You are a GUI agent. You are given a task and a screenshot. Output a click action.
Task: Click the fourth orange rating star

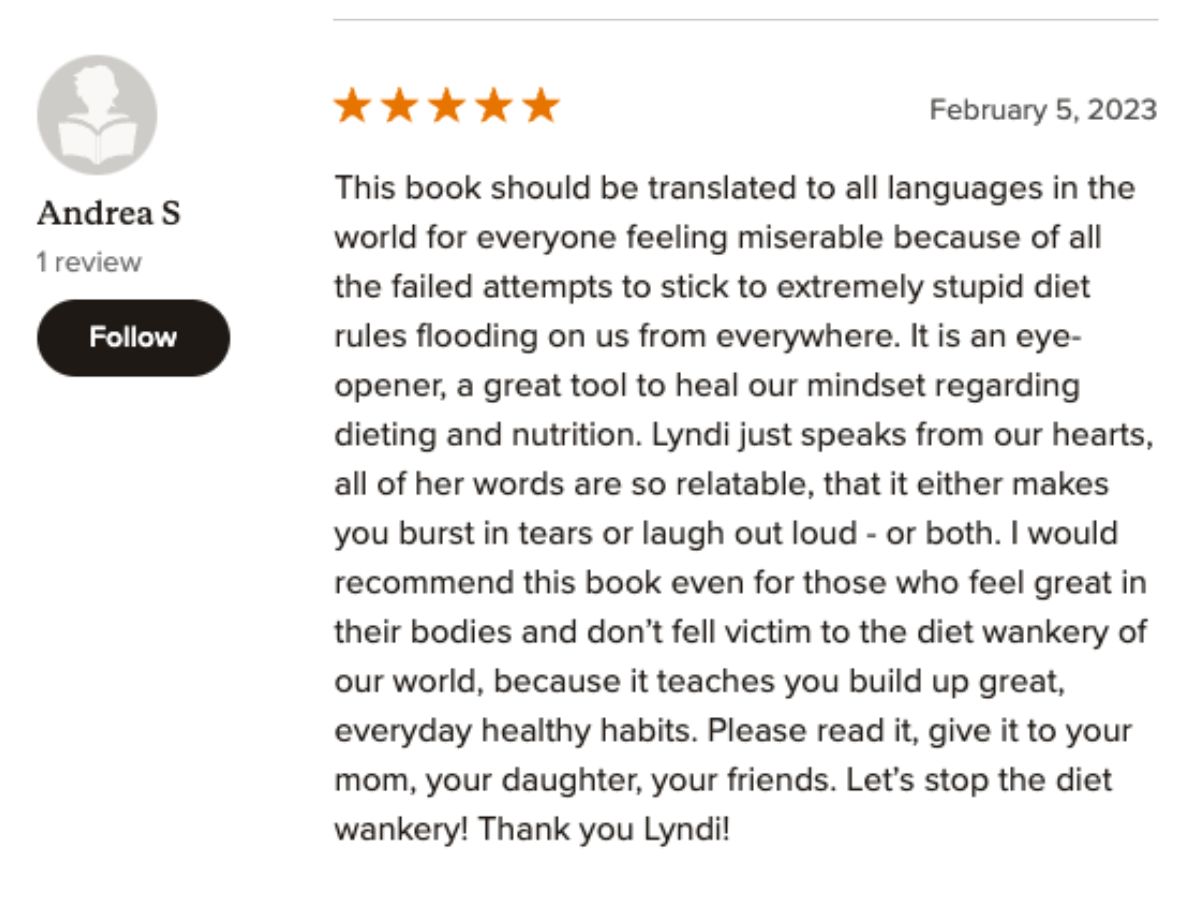pos(493,106)
